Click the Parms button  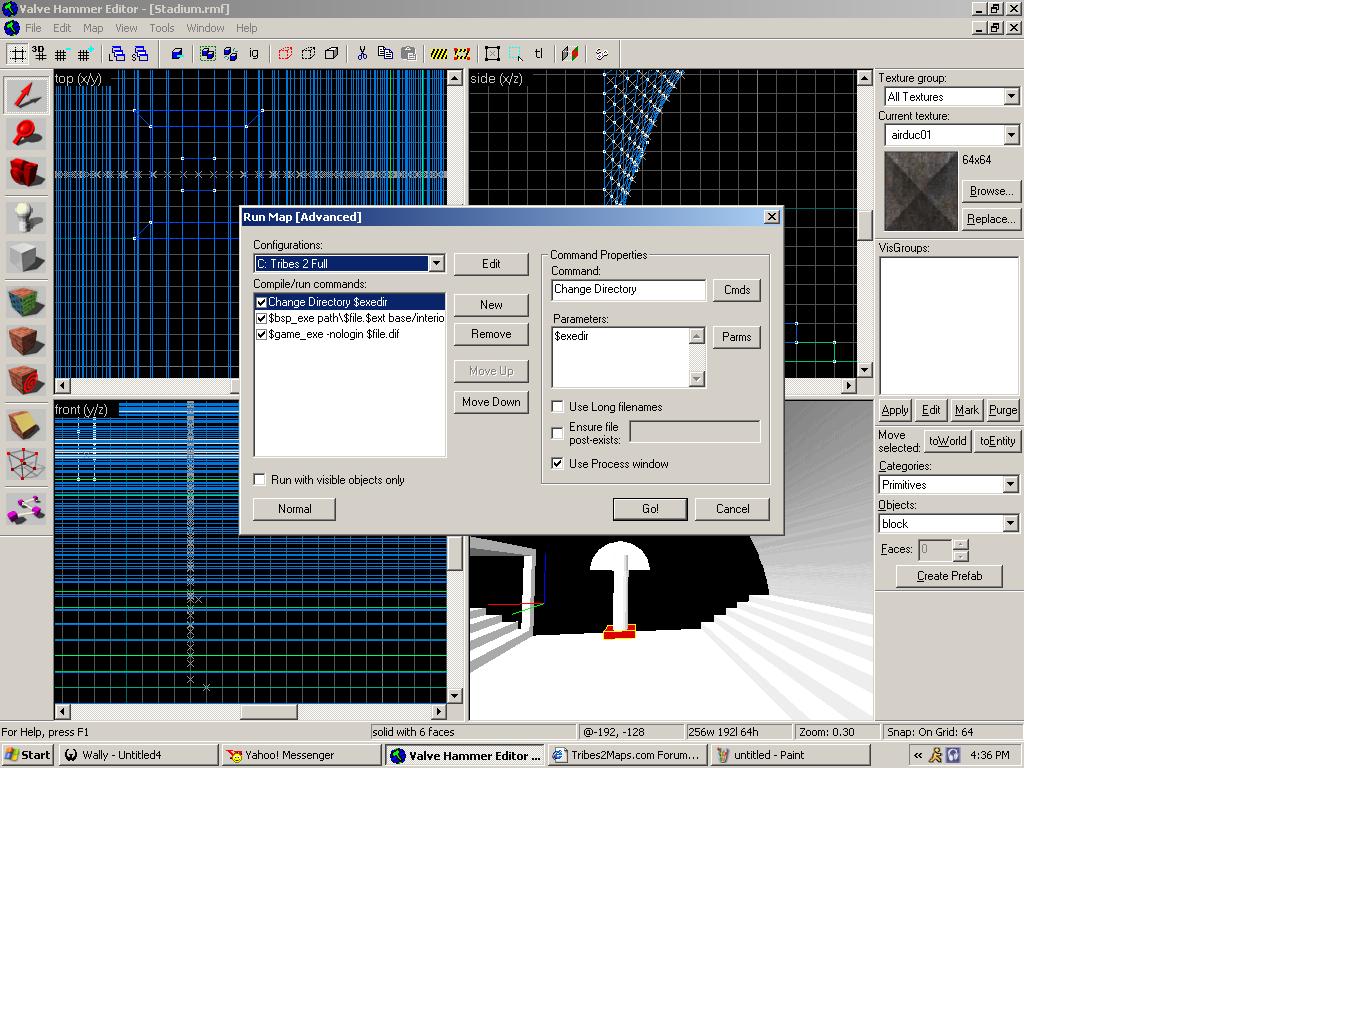point(737,337)
